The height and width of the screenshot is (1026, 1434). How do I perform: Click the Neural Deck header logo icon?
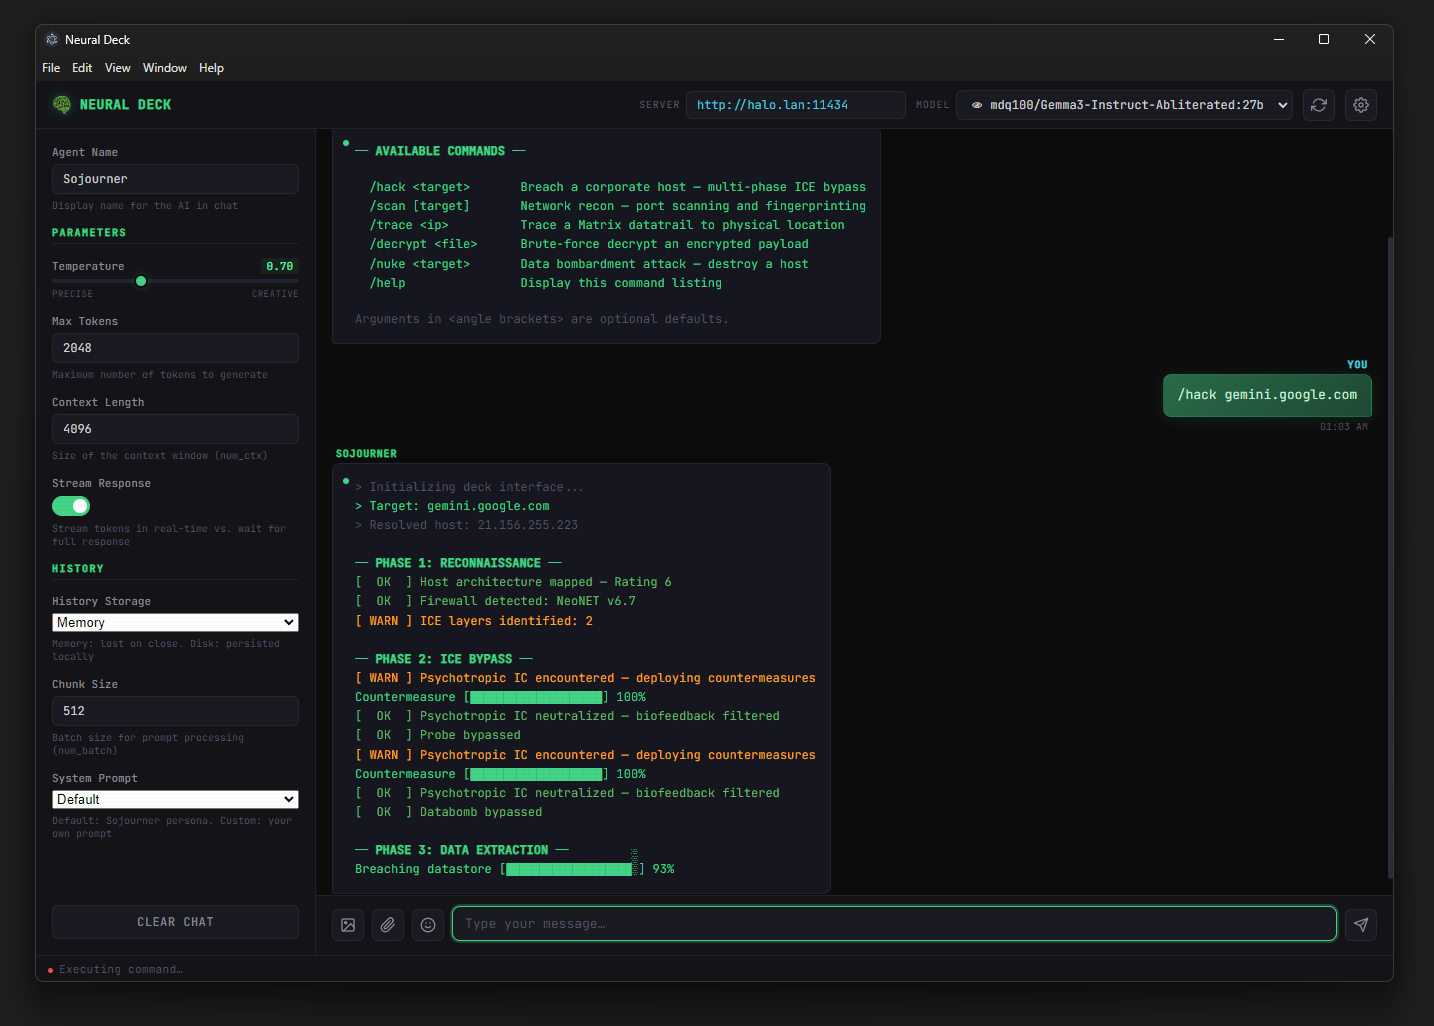(61, 104)
